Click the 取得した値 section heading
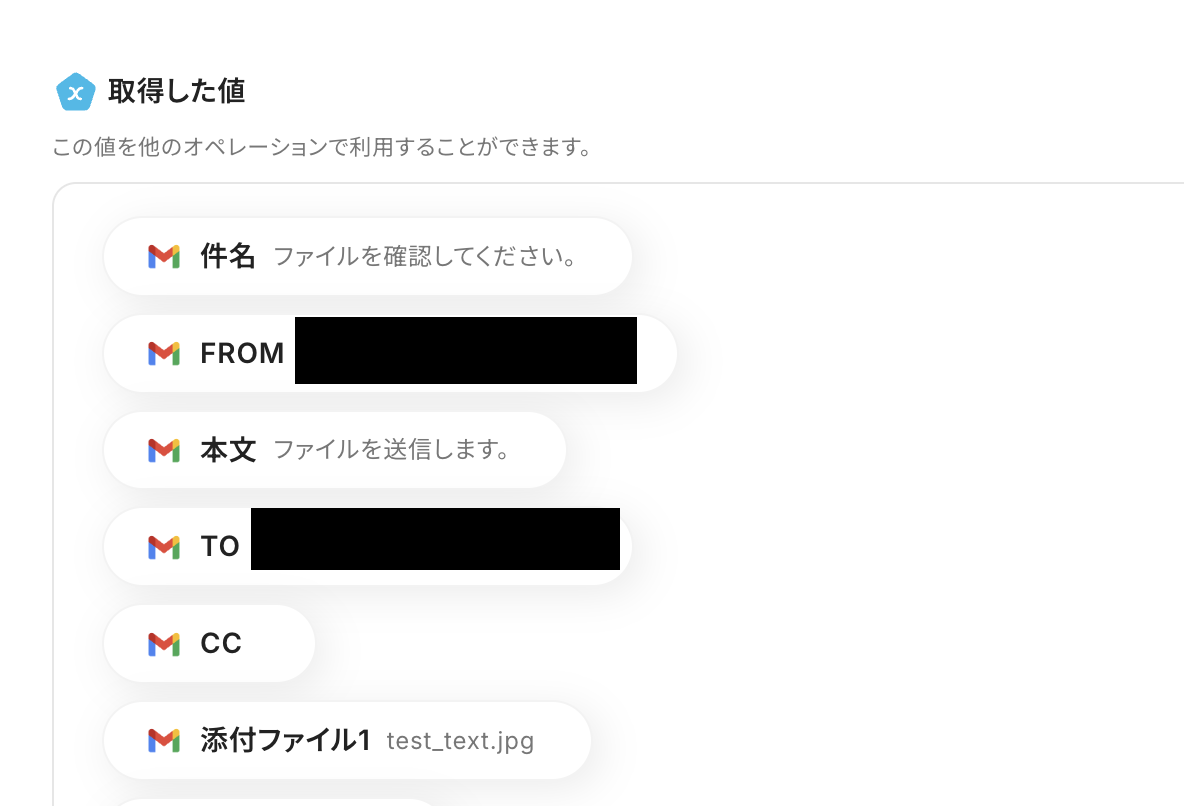Viewport: 1184px width, 806px height. point(177,91)
